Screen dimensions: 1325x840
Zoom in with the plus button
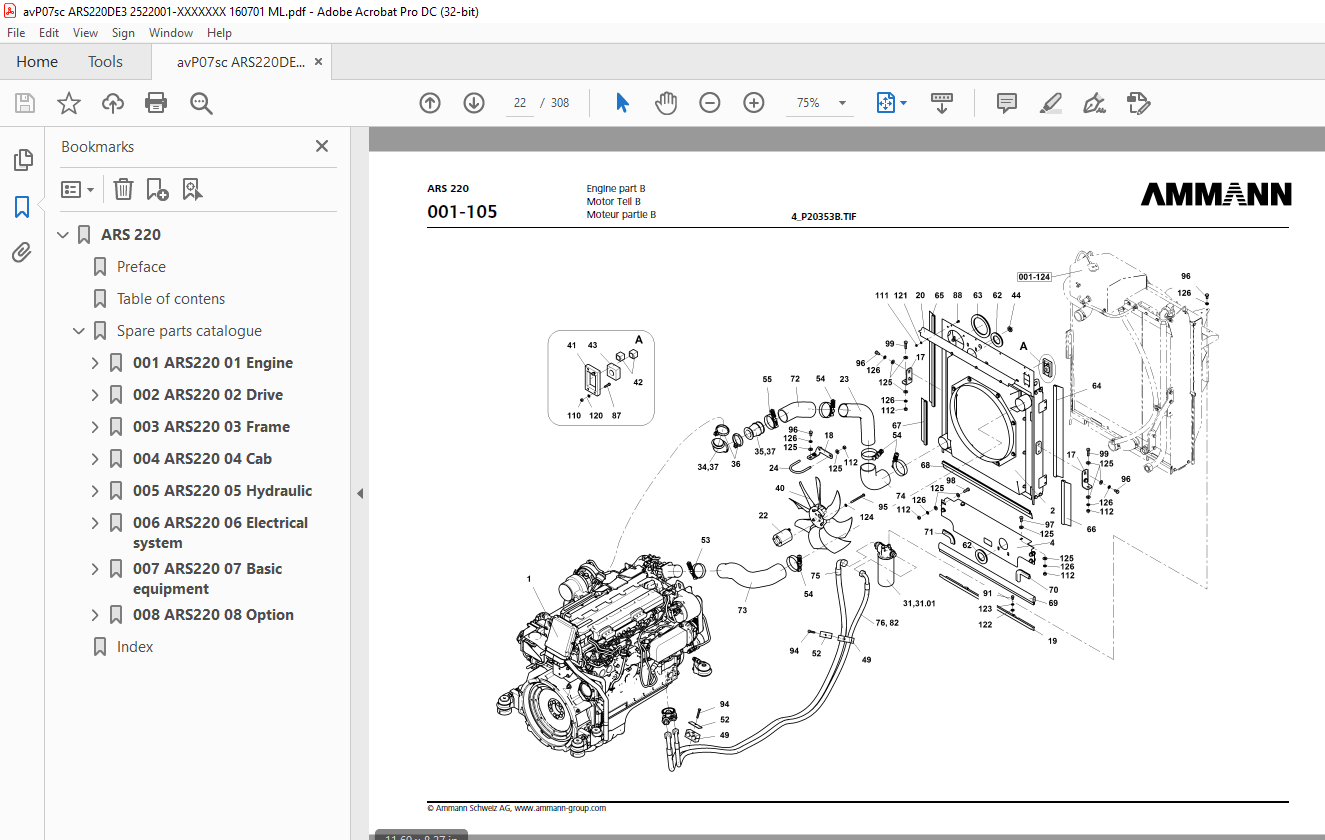(754, 103)
